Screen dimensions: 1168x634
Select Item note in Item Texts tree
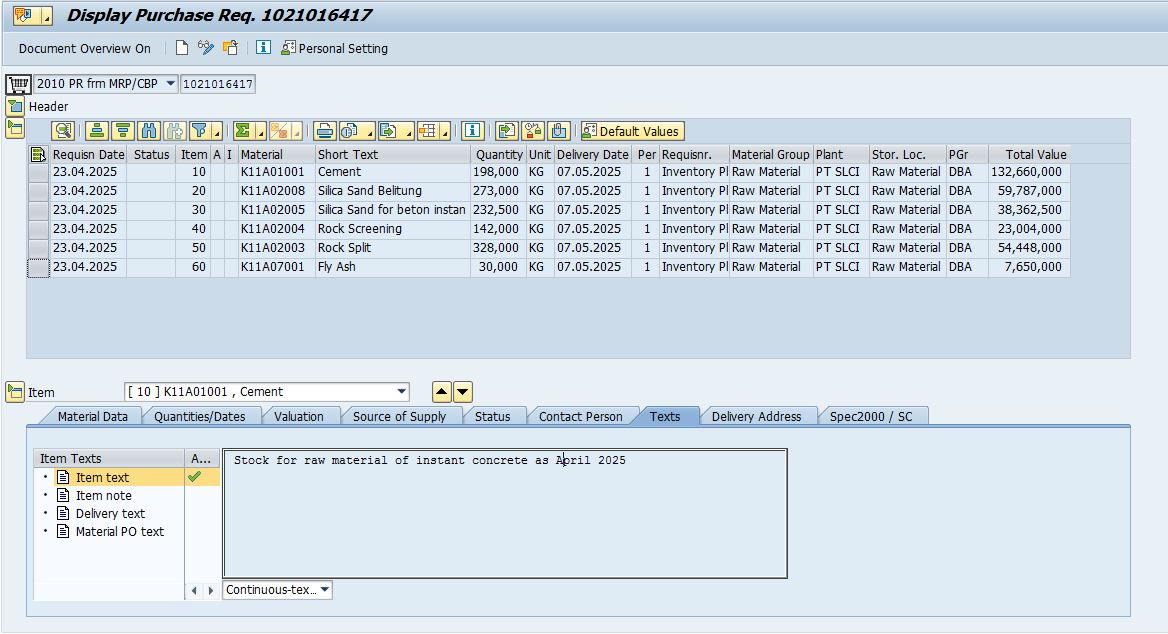[x=104, y=495]
